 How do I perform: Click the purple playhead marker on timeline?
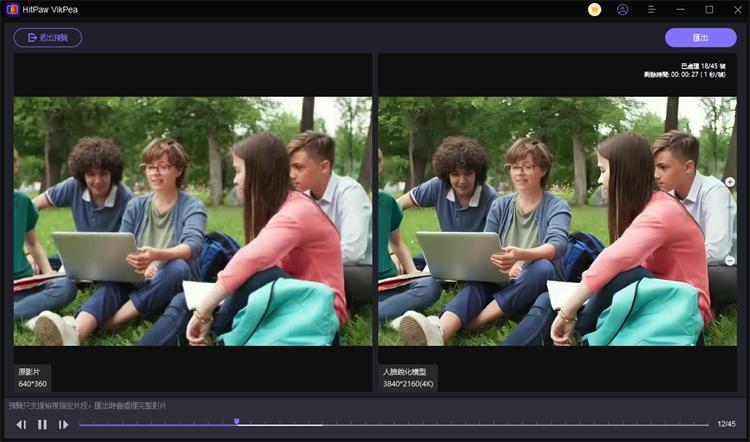click(x=237, y=422)
